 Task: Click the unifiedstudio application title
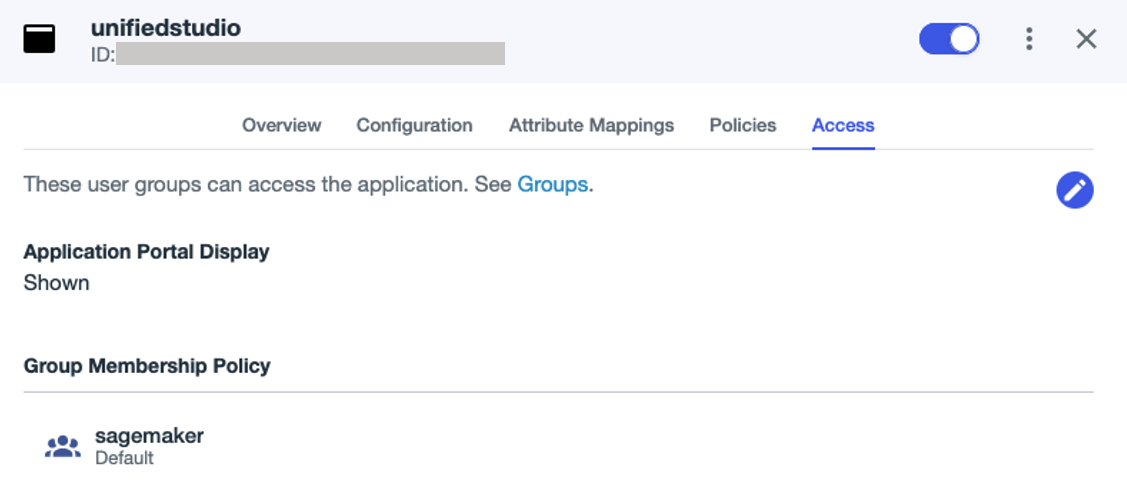point(165,28)
